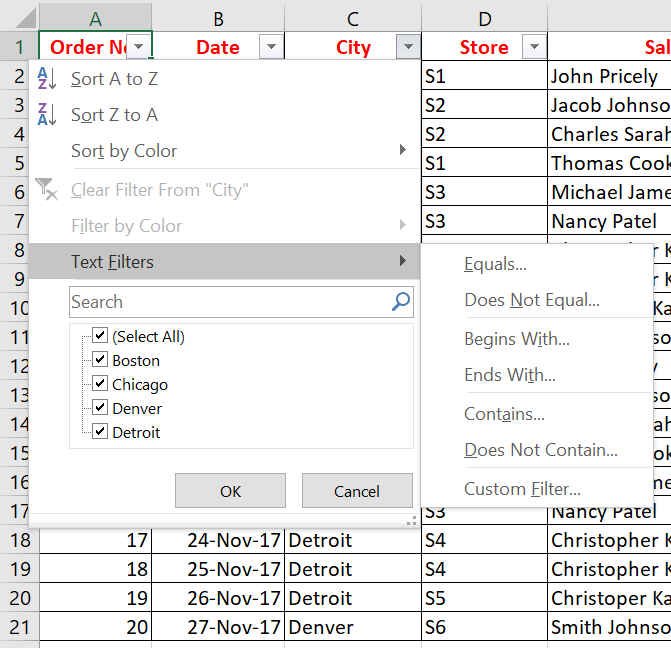Uncheck the (Select All) checkbox
The width and height of the screenshot is (671, 648).
pos(100,336)
